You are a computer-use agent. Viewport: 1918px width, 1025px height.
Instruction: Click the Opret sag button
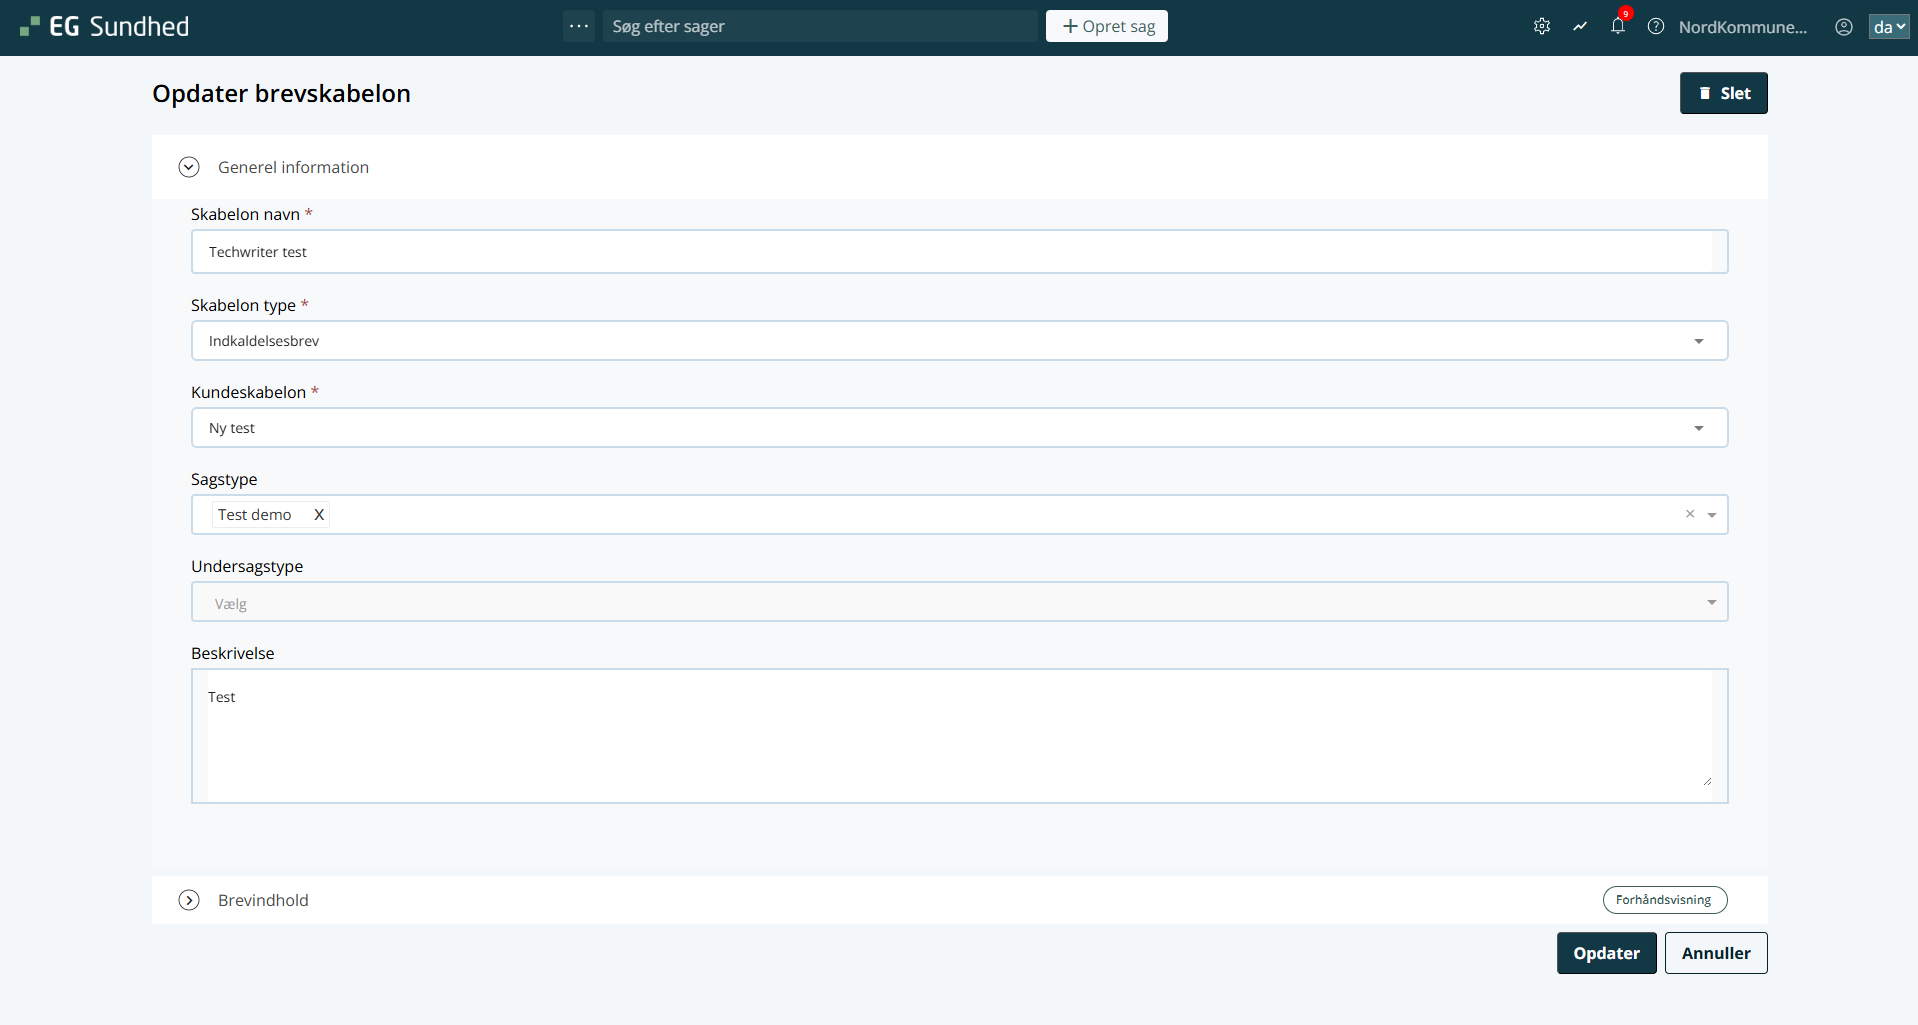[x=1107, y=26]
